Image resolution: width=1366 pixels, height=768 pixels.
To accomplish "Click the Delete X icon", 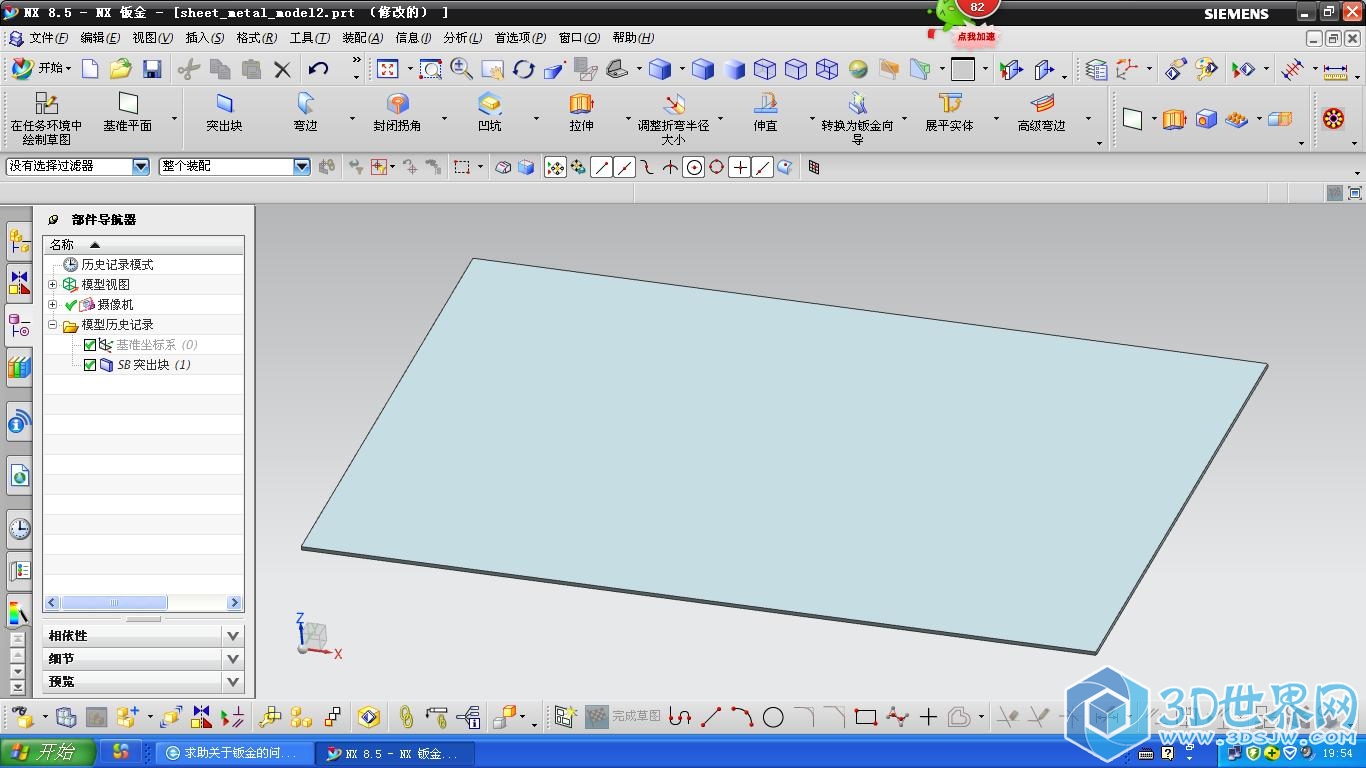I will click(x=282, y=69).
